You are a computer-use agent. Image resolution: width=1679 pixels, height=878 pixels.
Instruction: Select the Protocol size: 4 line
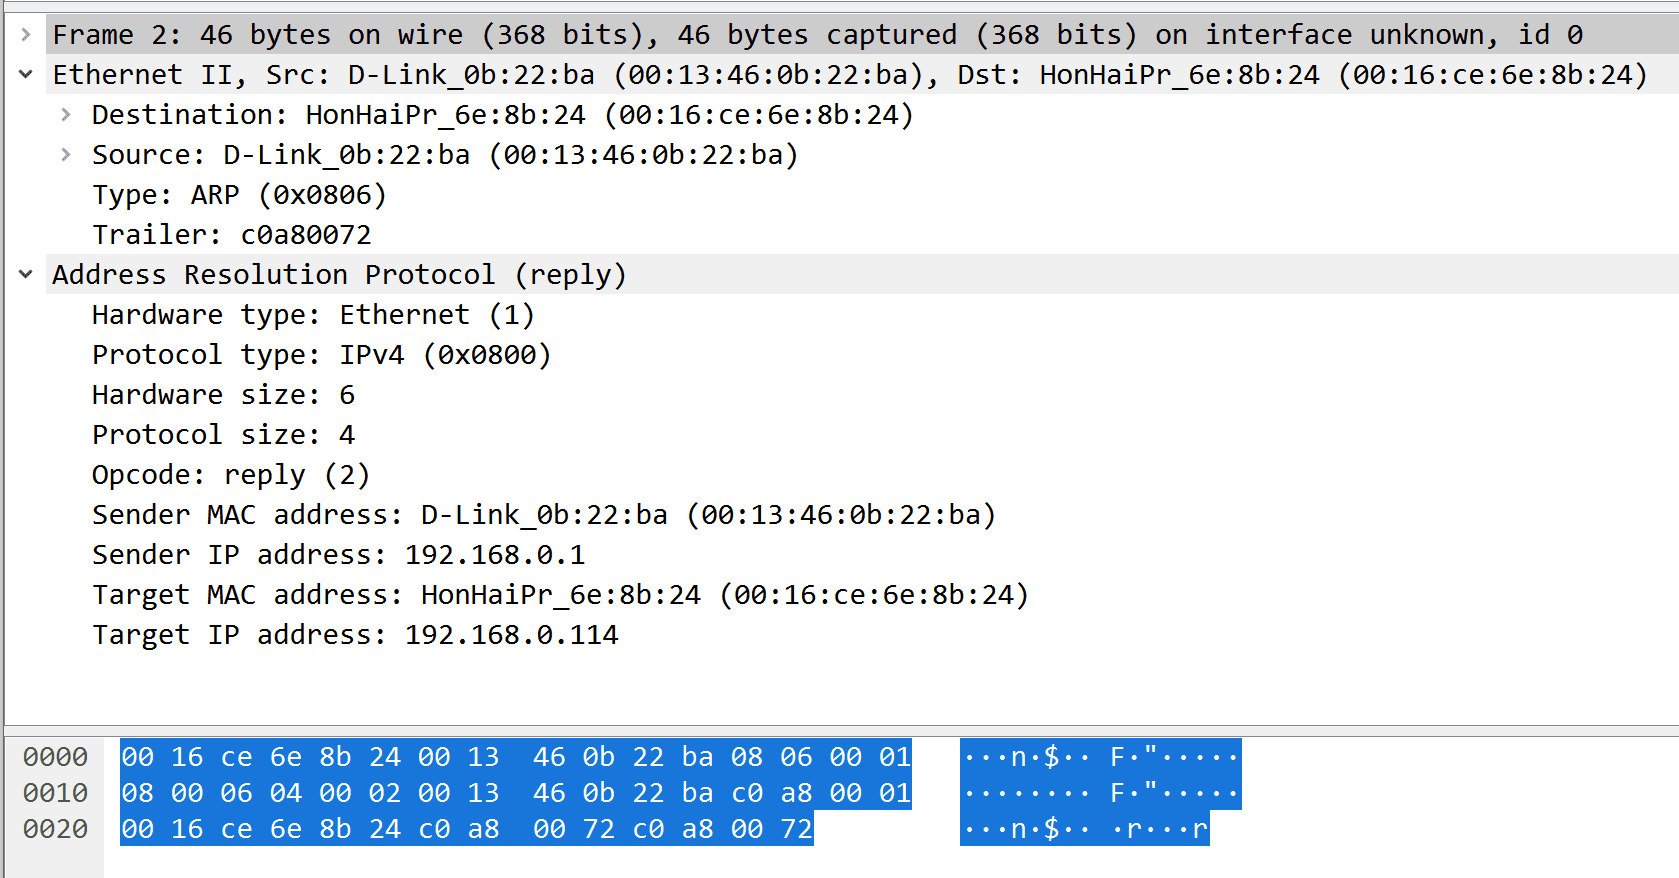pos(223,435)
